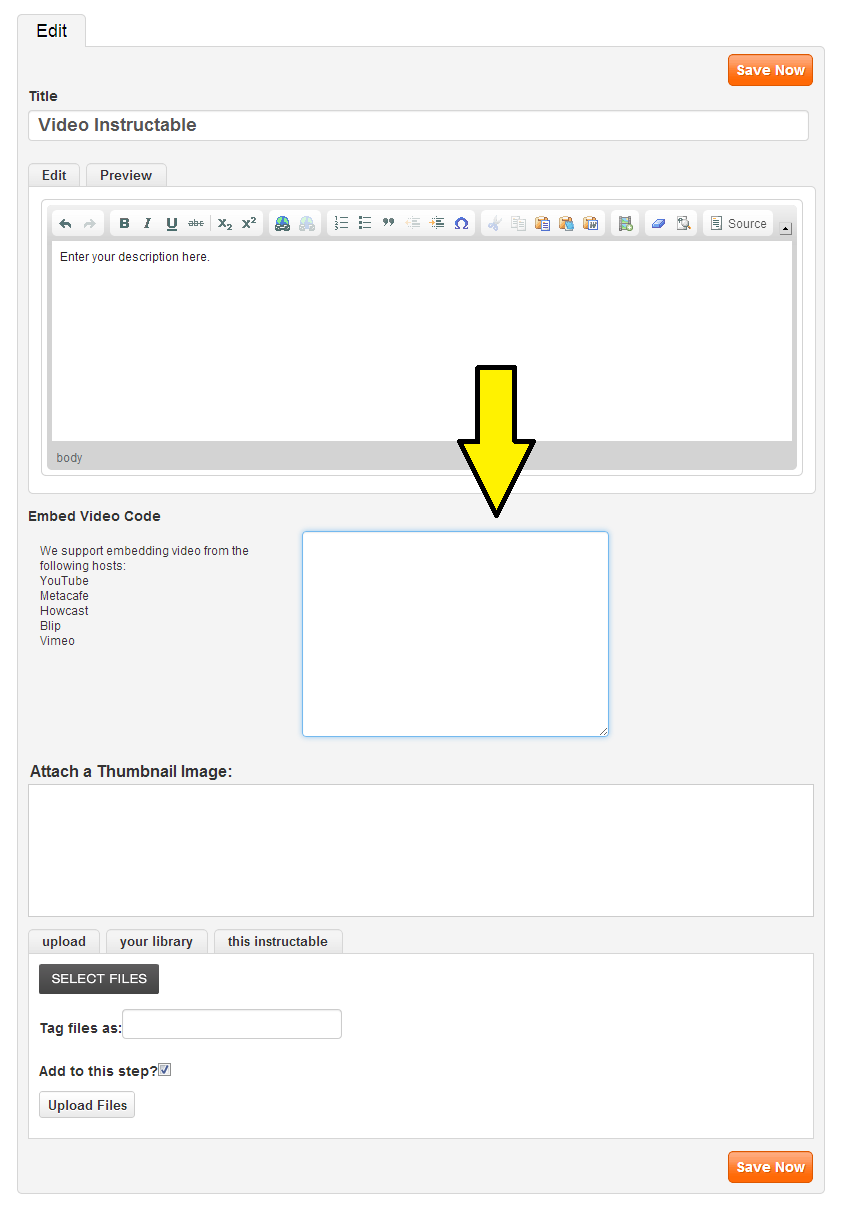Image resolution: width=846 pixels, height=1214 pixels.
Task: Click the Remove Format eraser icon
Action: pyautogui.click(x=658, y=224)
